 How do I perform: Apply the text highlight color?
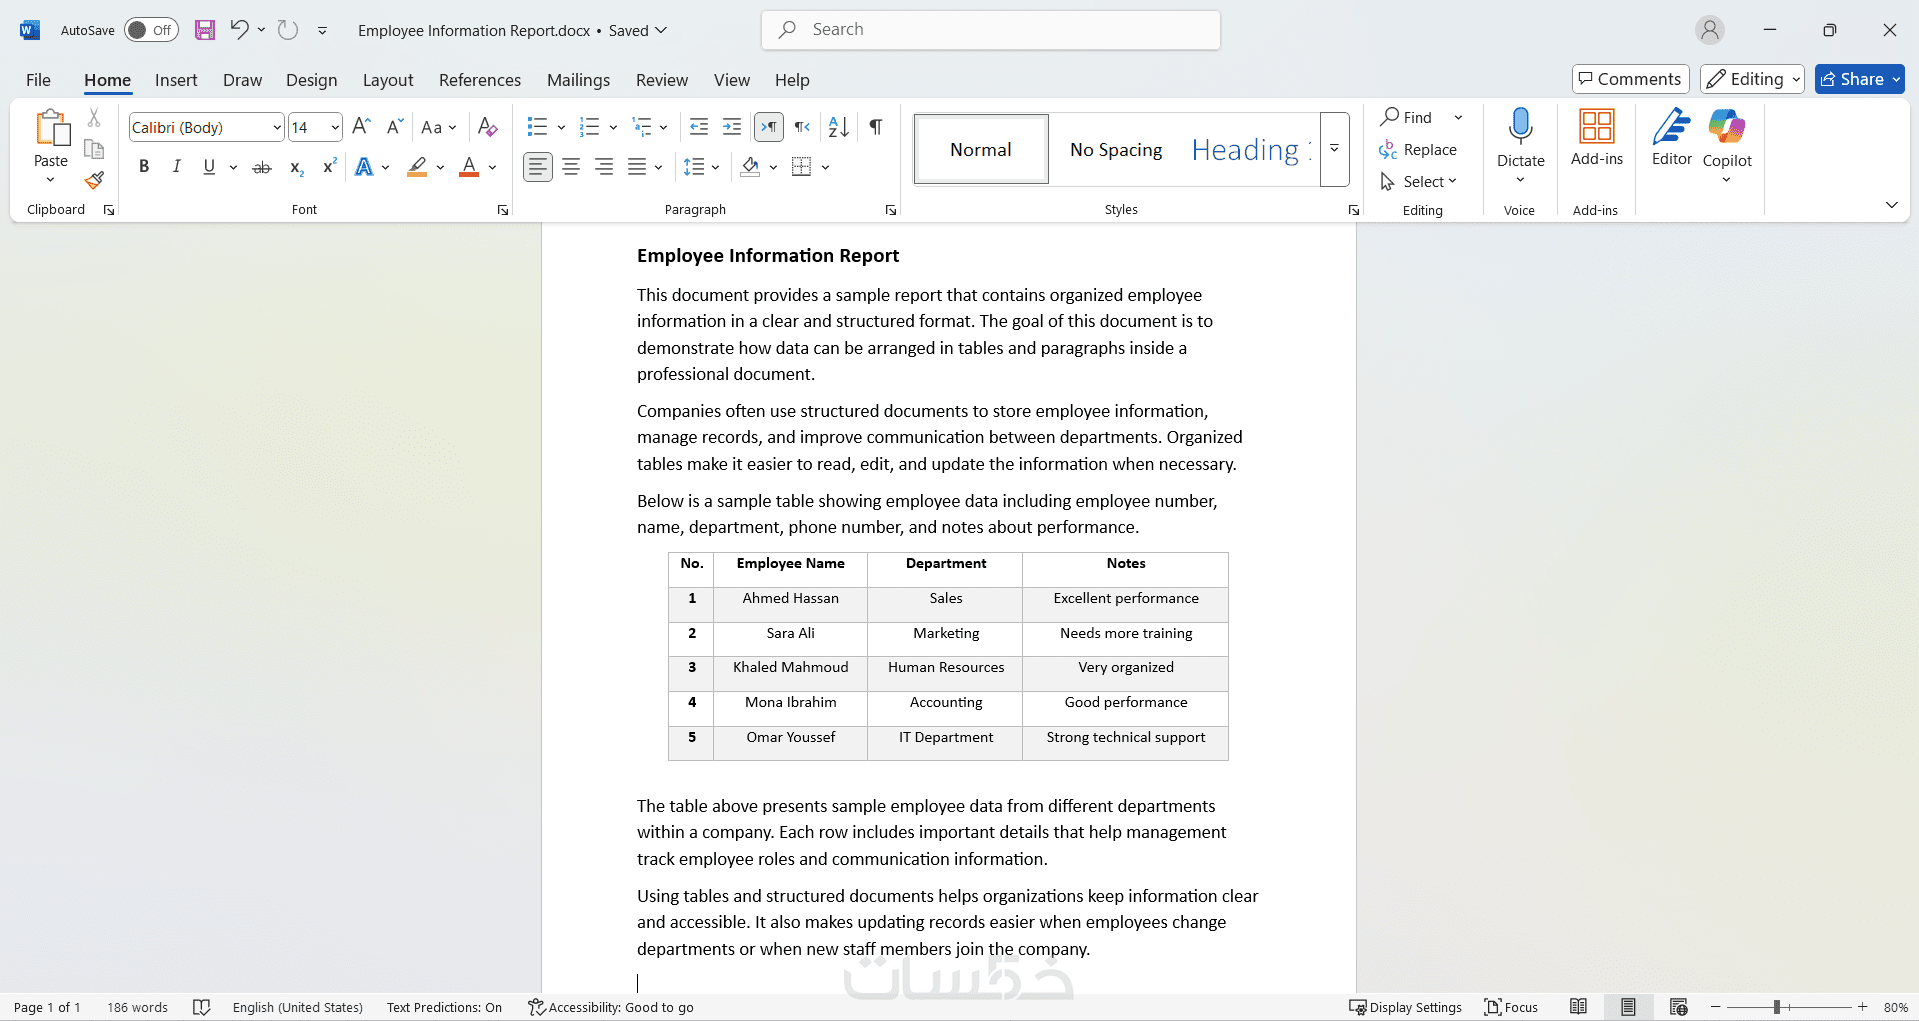[x=417, y=167]
